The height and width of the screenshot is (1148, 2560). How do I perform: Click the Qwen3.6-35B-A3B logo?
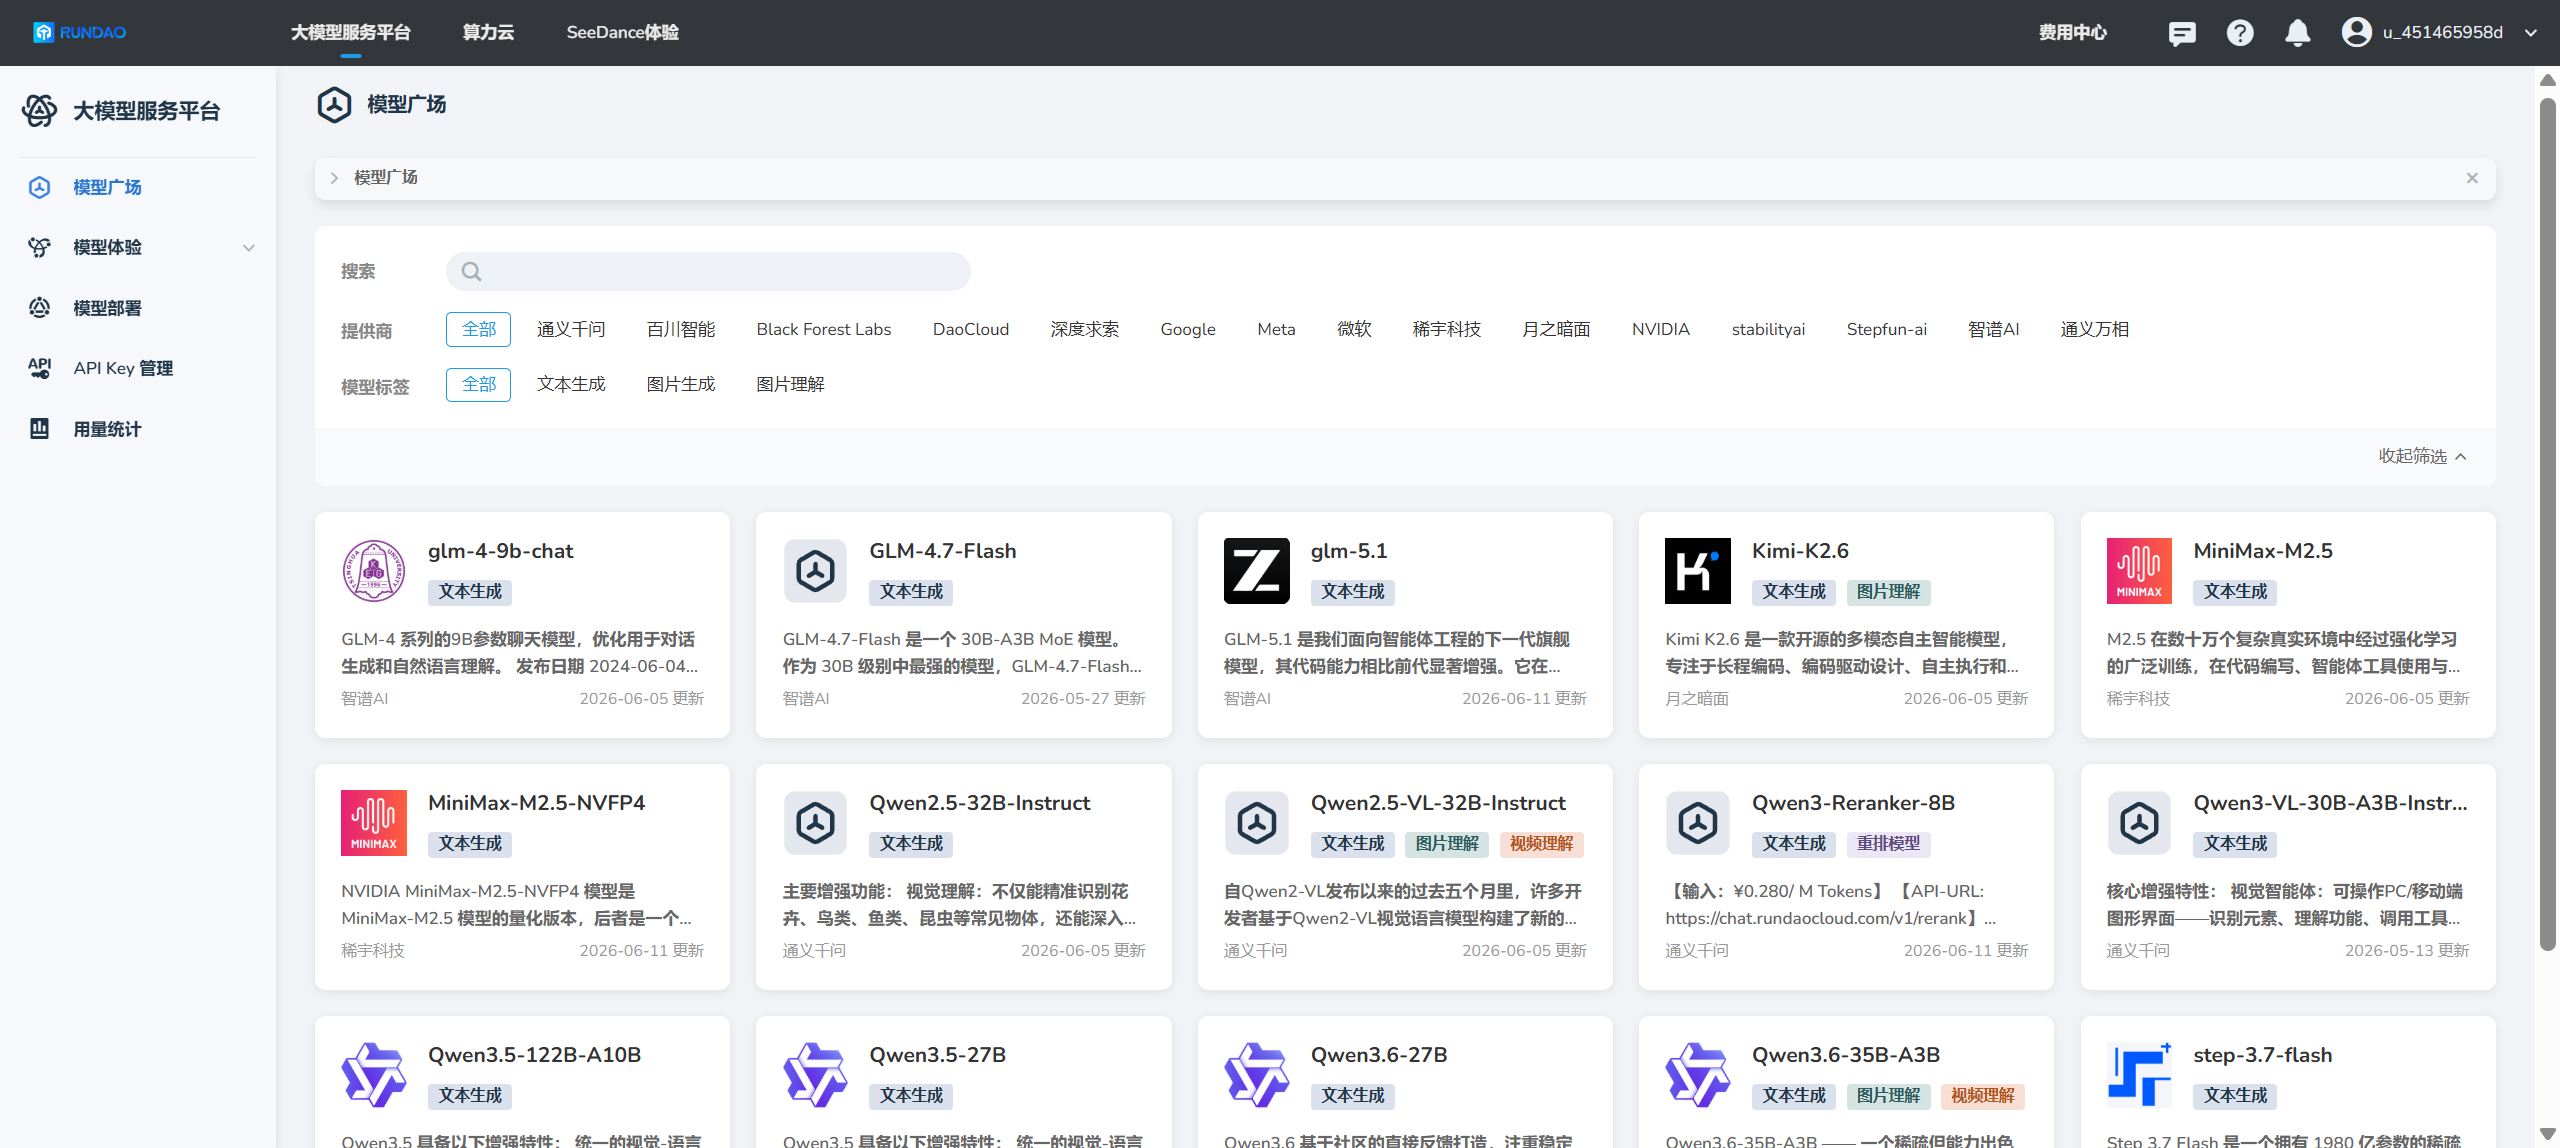tap(1698, 1075)
